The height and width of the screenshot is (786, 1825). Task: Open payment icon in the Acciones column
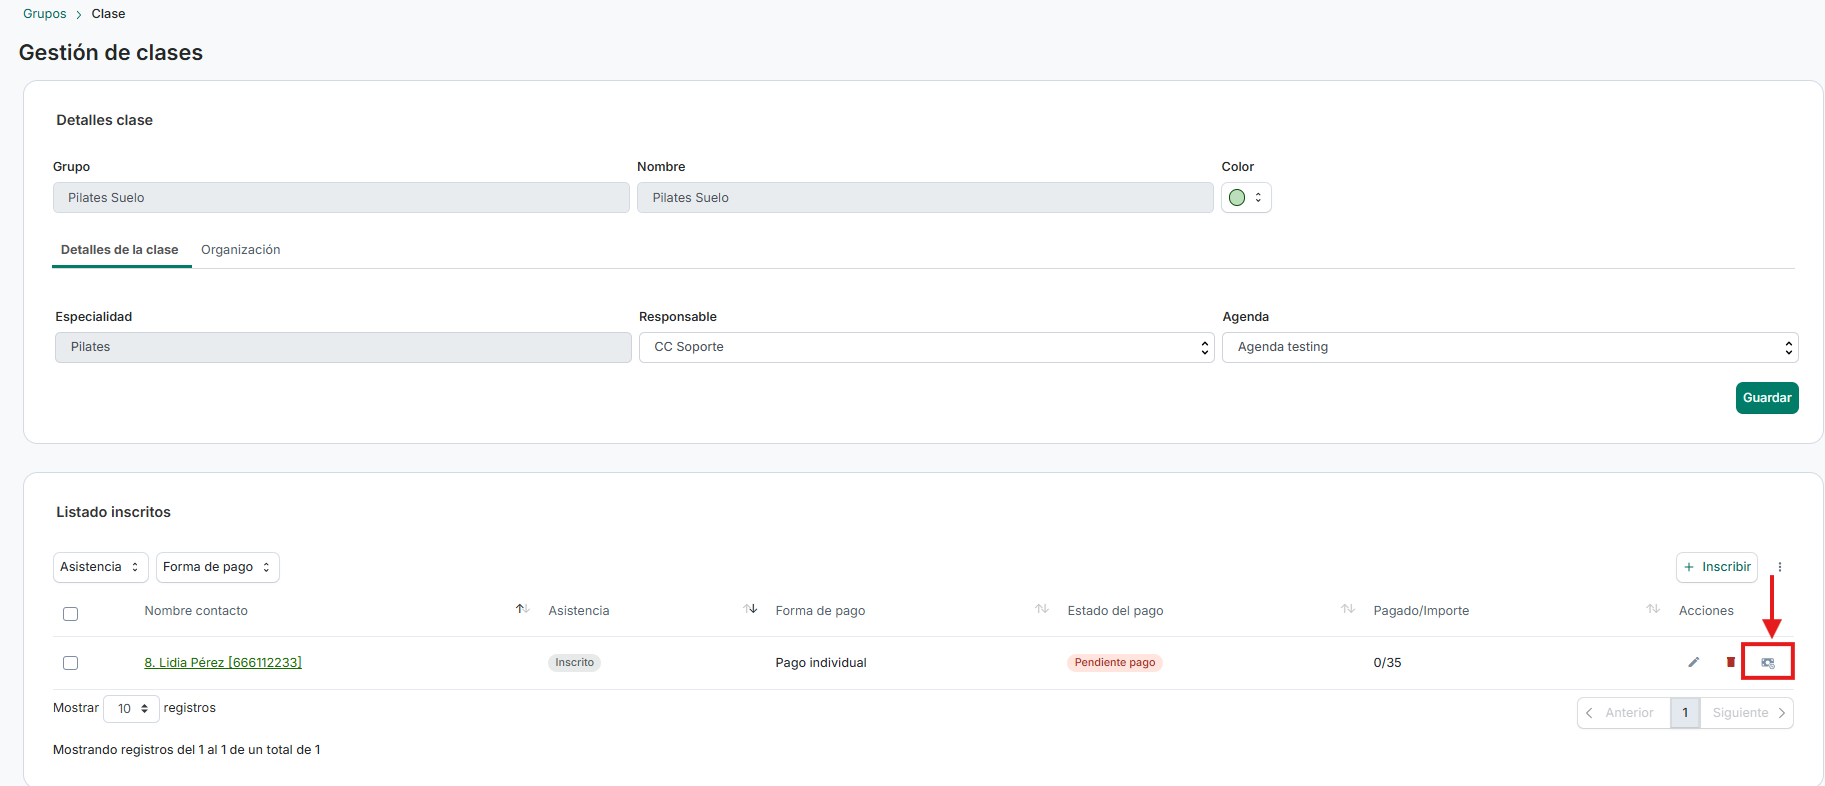click(x=1768, y=662)
